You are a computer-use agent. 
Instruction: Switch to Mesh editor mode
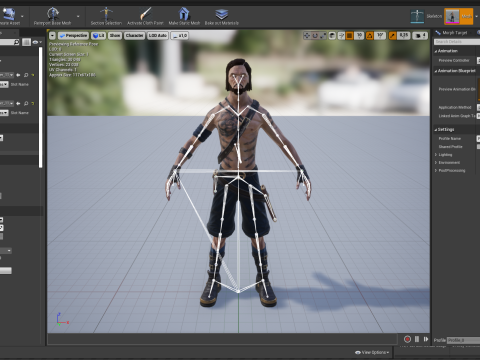pos(459,16)
